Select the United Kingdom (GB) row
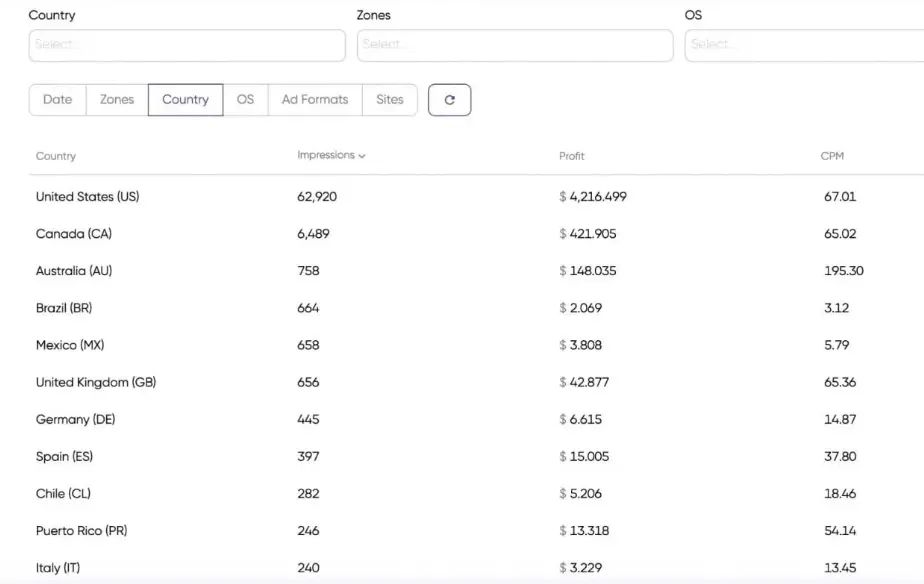The width and height of the screenshot is (924, 584). click(476, 382)
